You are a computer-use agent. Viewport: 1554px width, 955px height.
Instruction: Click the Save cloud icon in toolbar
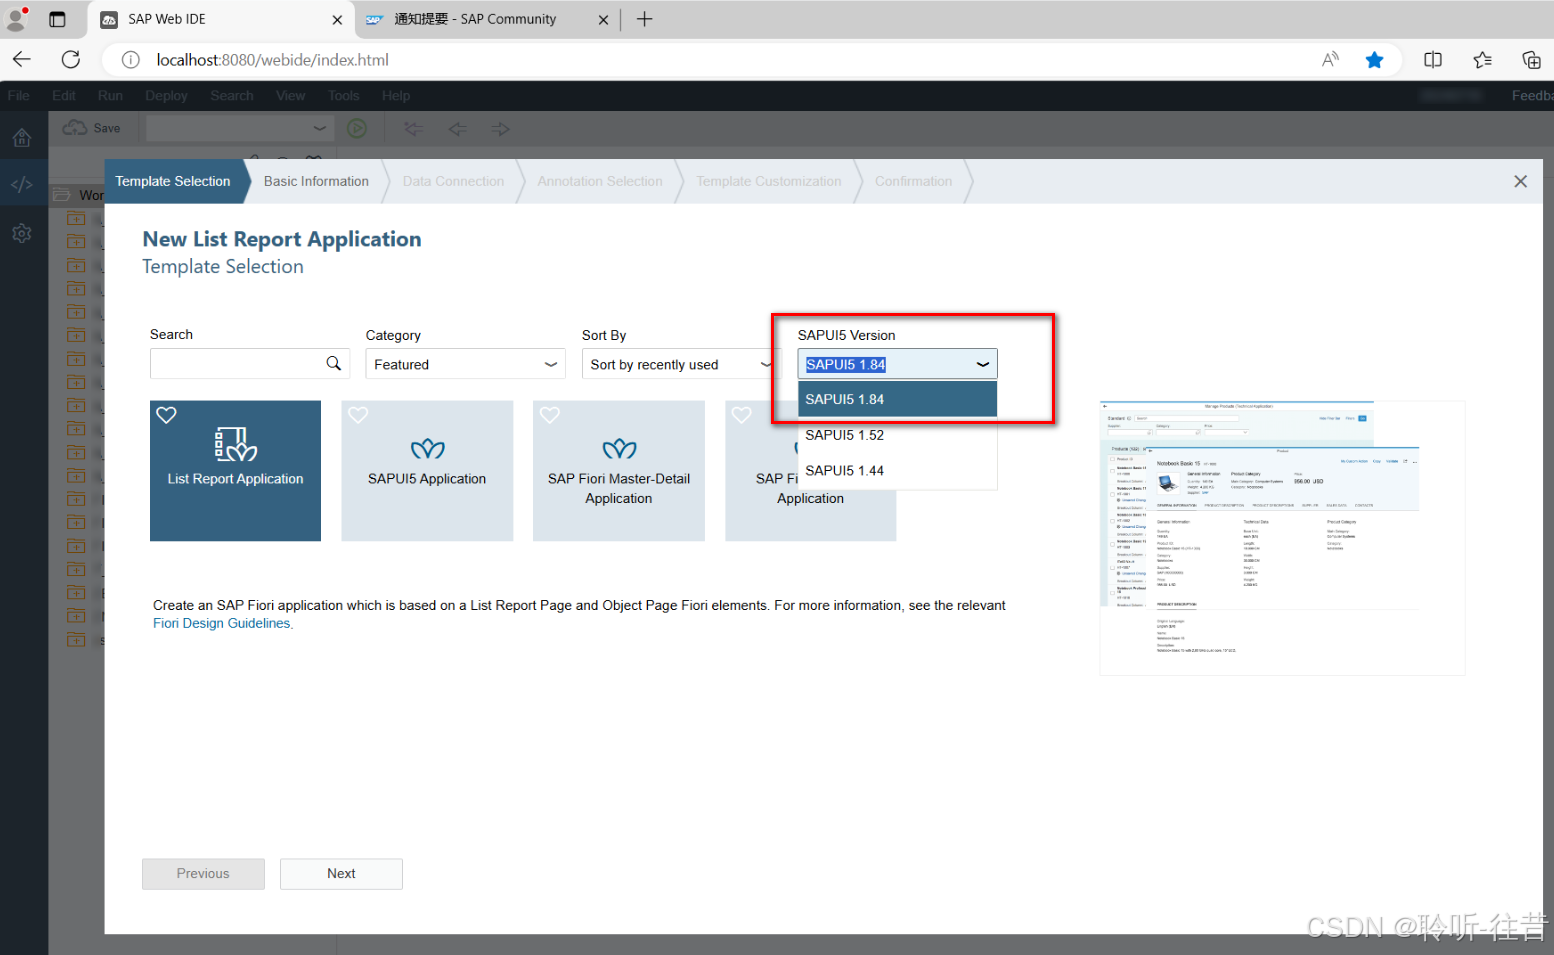click(75, 128)
